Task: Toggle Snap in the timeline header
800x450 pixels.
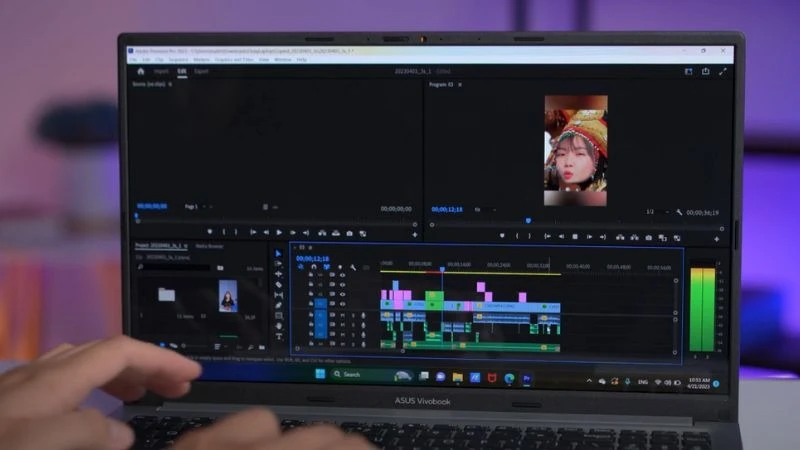Action: tap(314, 267)
